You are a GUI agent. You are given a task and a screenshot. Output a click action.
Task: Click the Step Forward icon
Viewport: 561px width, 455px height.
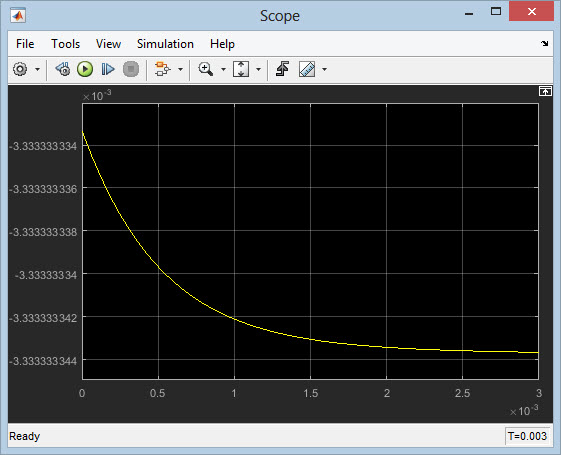coord(108,69)
